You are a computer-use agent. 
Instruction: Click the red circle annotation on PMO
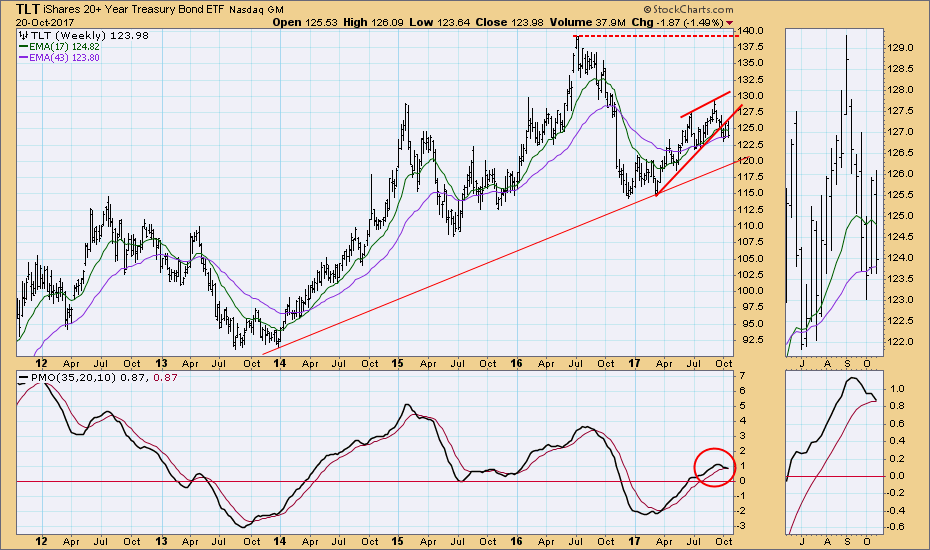(x=714, y=467)
